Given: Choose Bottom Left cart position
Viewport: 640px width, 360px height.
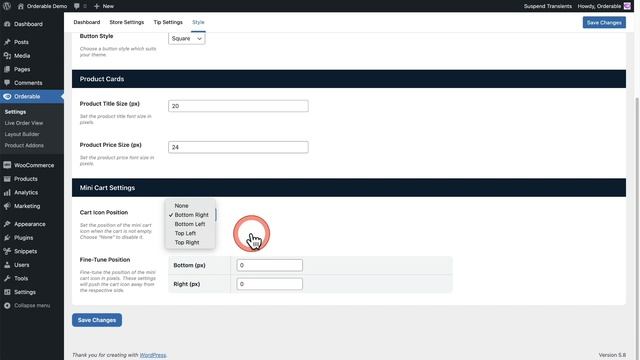Looking at the screenshot, I should click(x=190, y=224).
